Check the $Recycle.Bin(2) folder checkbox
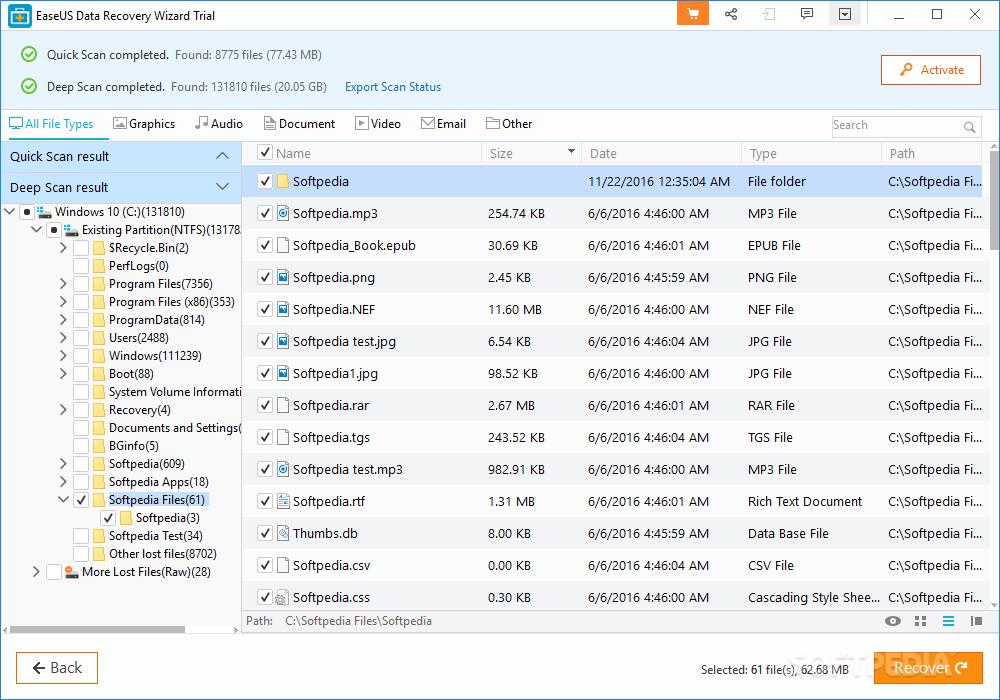1000x700 pixels. [81, 248]
